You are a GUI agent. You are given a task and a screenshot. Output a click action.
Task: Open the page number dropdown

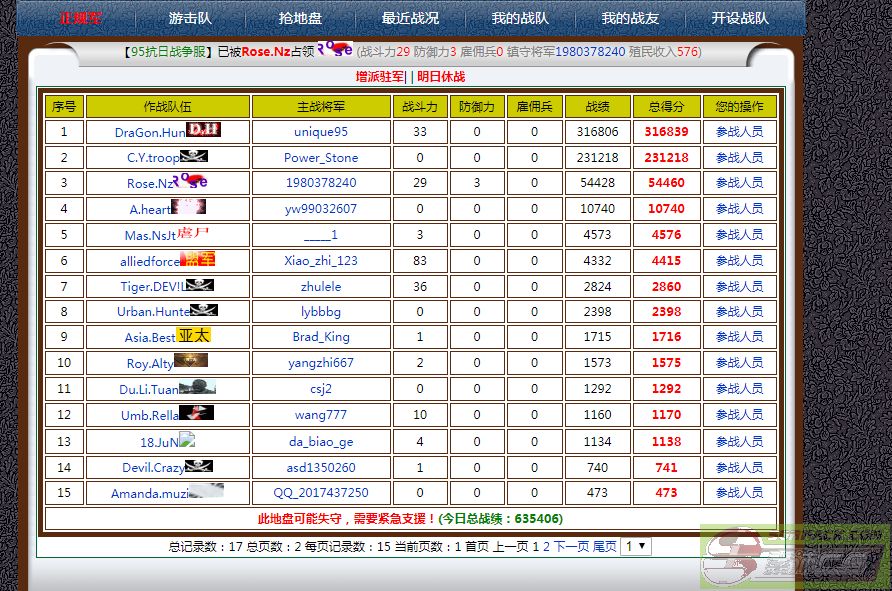click(635, 547)
